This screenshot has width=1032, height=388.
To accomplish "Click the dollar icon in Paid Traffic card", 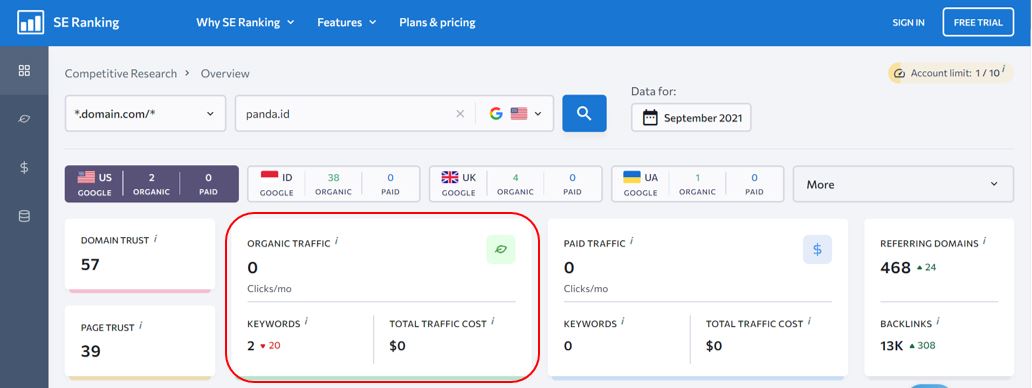I will tap(817, 249).
